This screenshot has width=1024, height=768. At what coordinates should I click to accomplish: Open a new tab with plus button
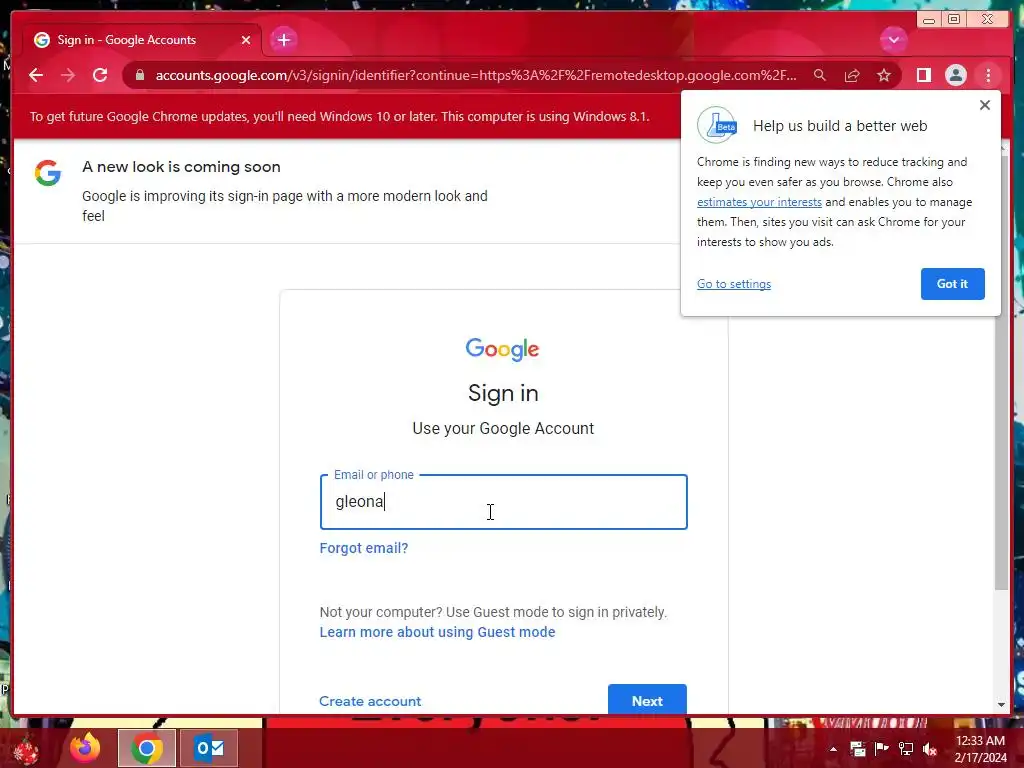tap(283, 40)
